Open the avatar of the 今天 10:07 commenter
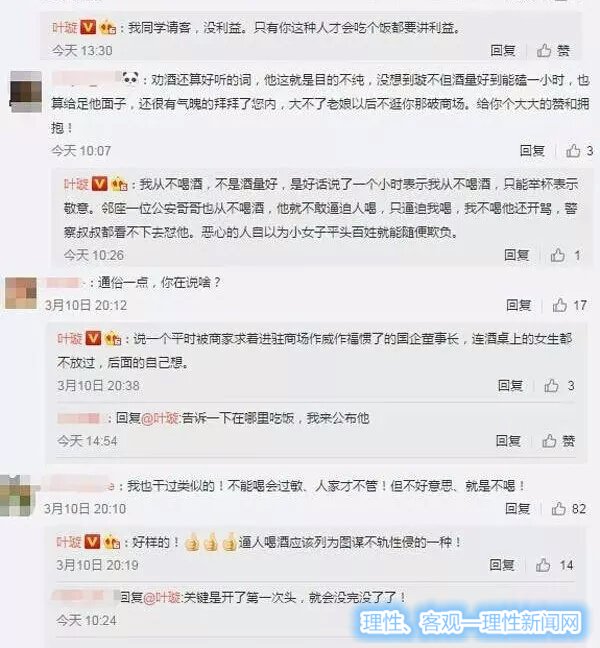 tap(26, 92)
